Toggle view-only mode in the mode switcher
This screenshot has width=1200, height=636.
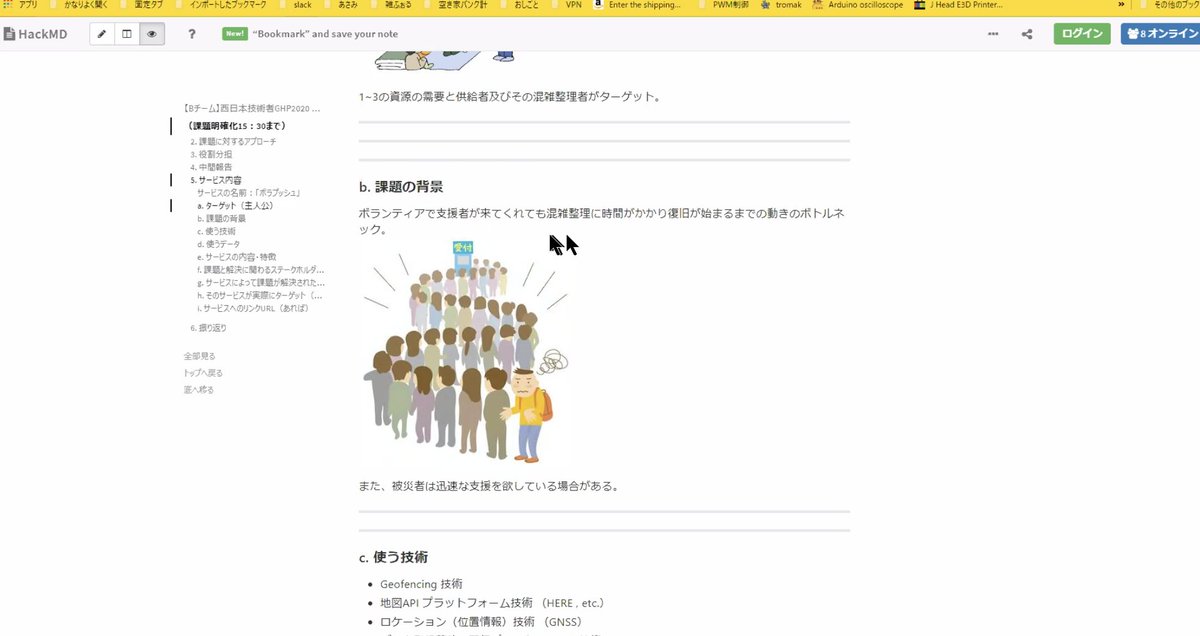click(x=150, y=33)
